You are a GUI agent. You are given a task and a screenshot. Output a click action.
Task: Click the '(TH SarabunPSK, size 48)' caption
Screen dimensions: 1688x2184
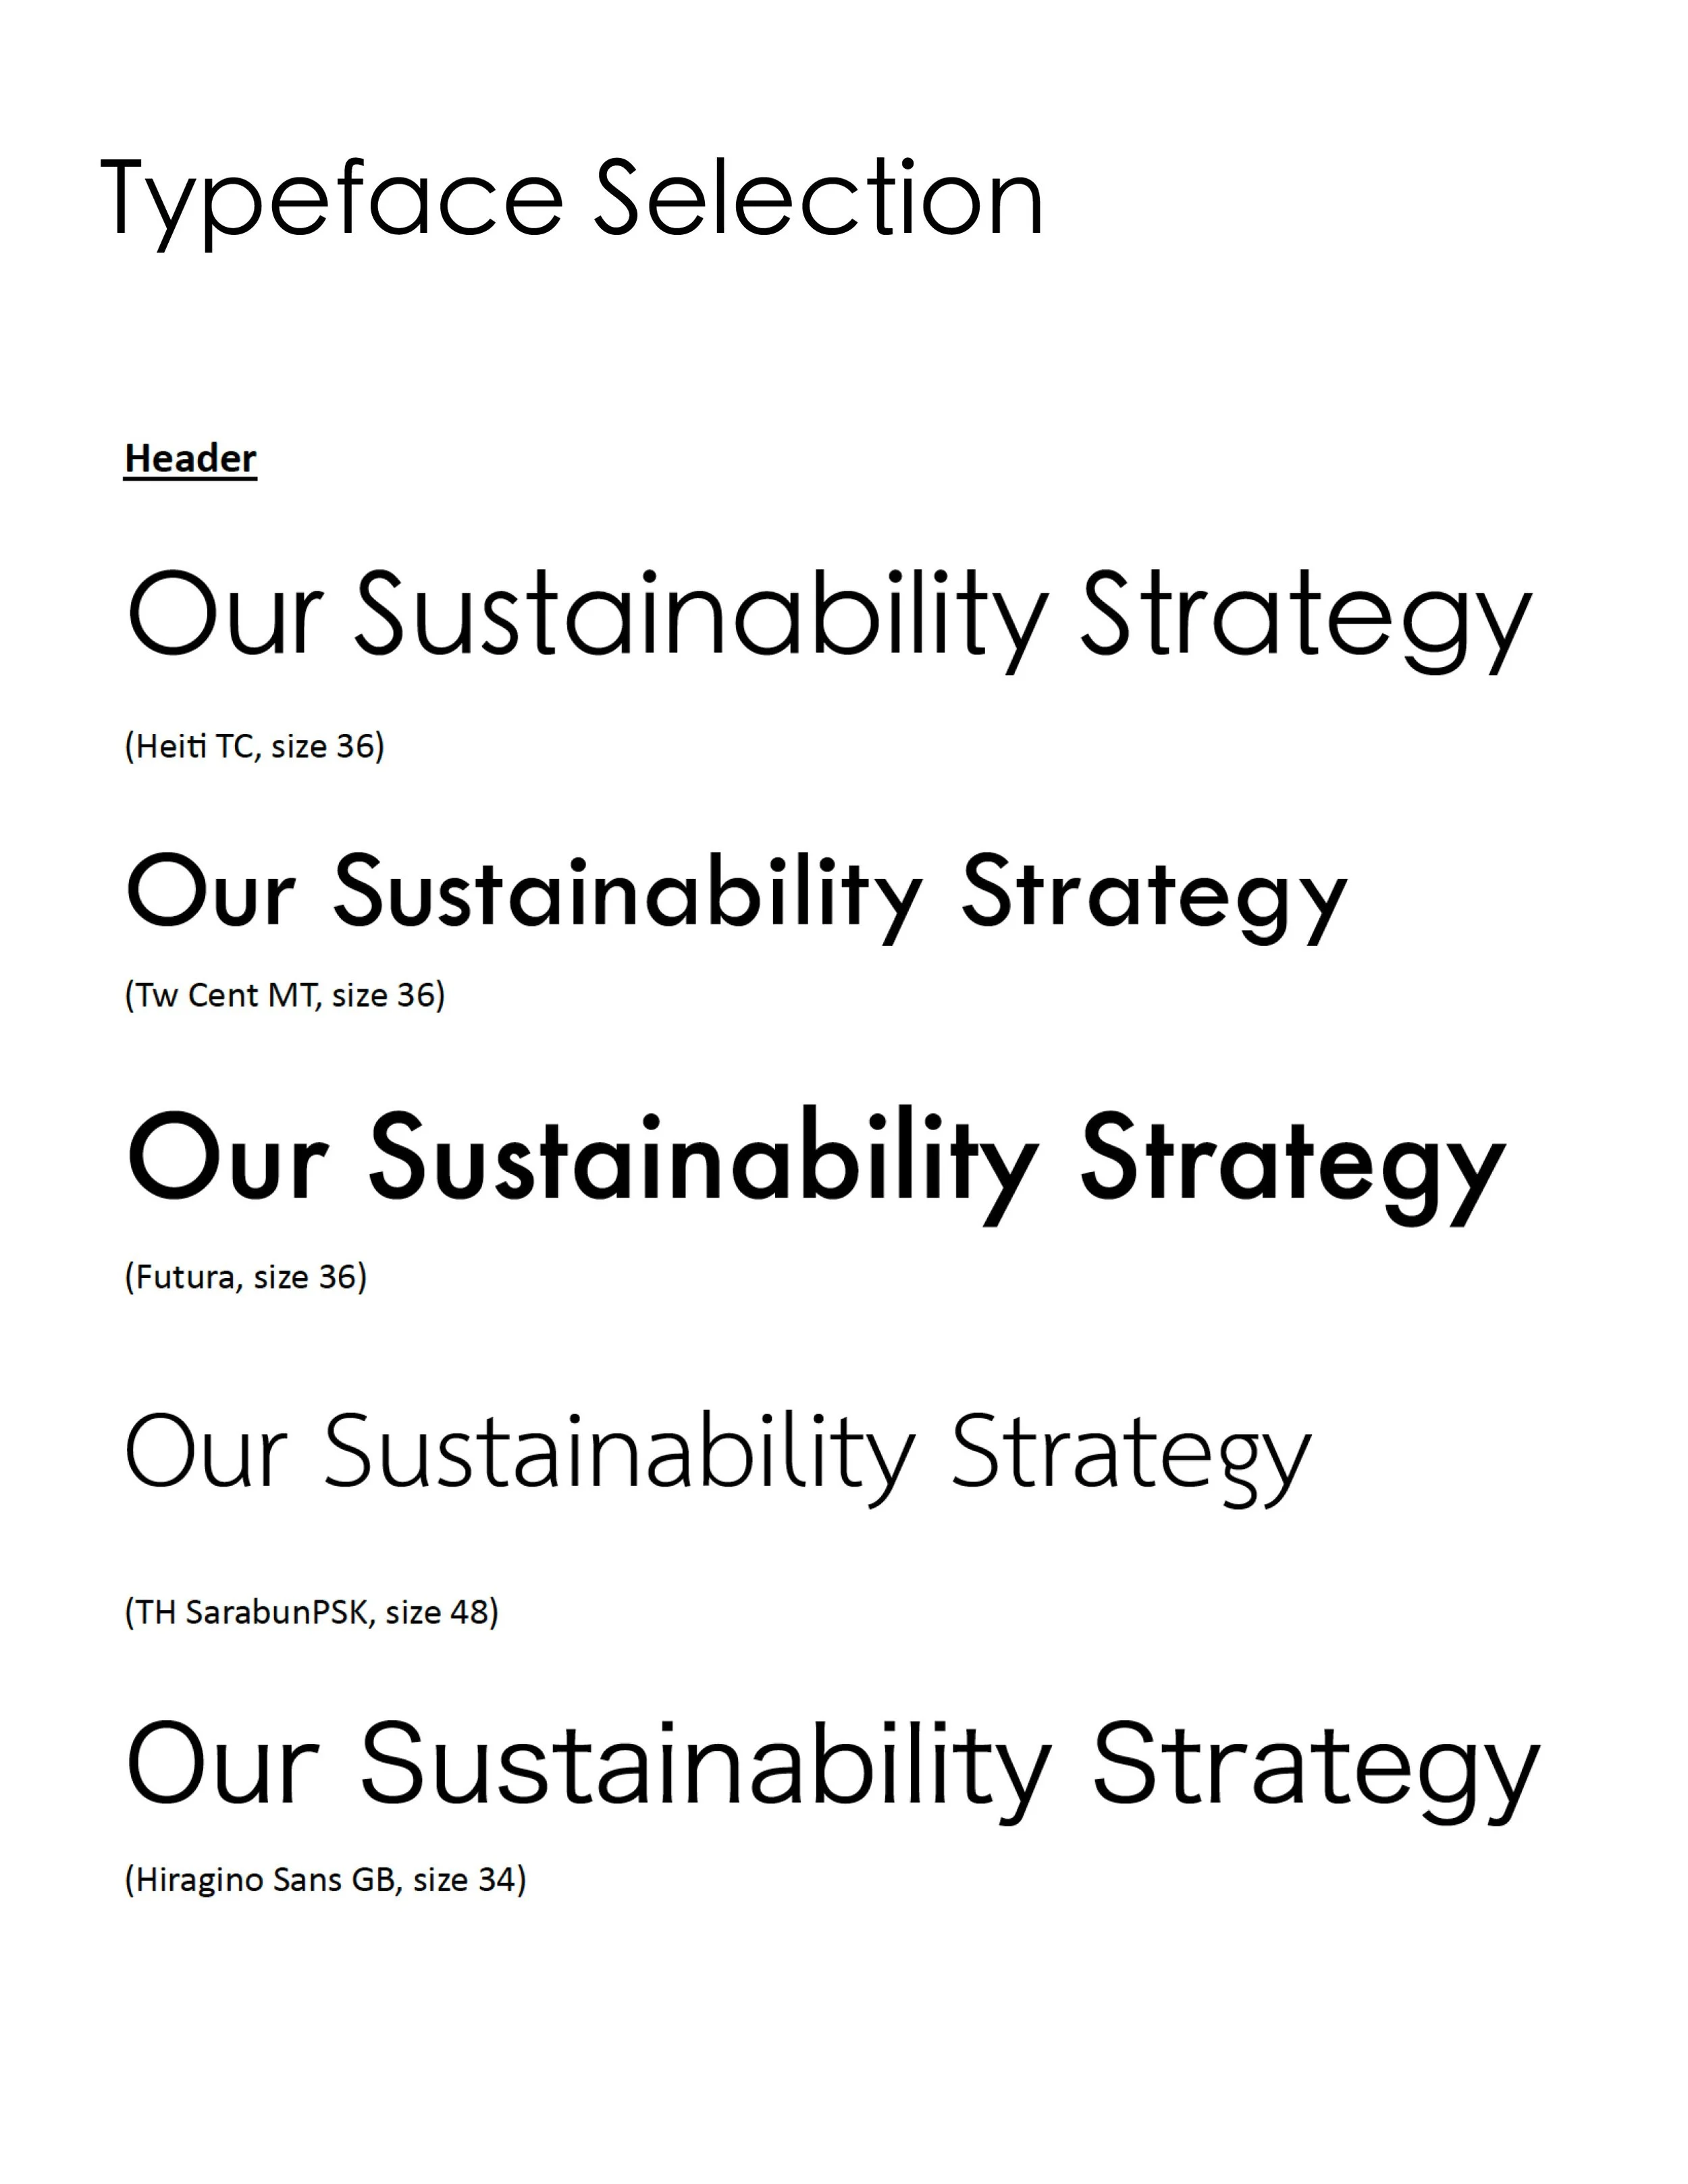(x=311, y=1612)
